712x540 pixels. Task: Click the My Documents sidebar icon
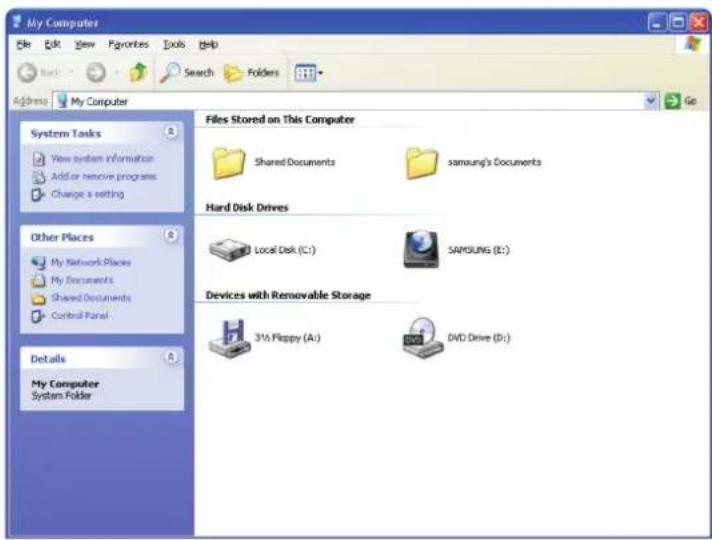(38, 280)
